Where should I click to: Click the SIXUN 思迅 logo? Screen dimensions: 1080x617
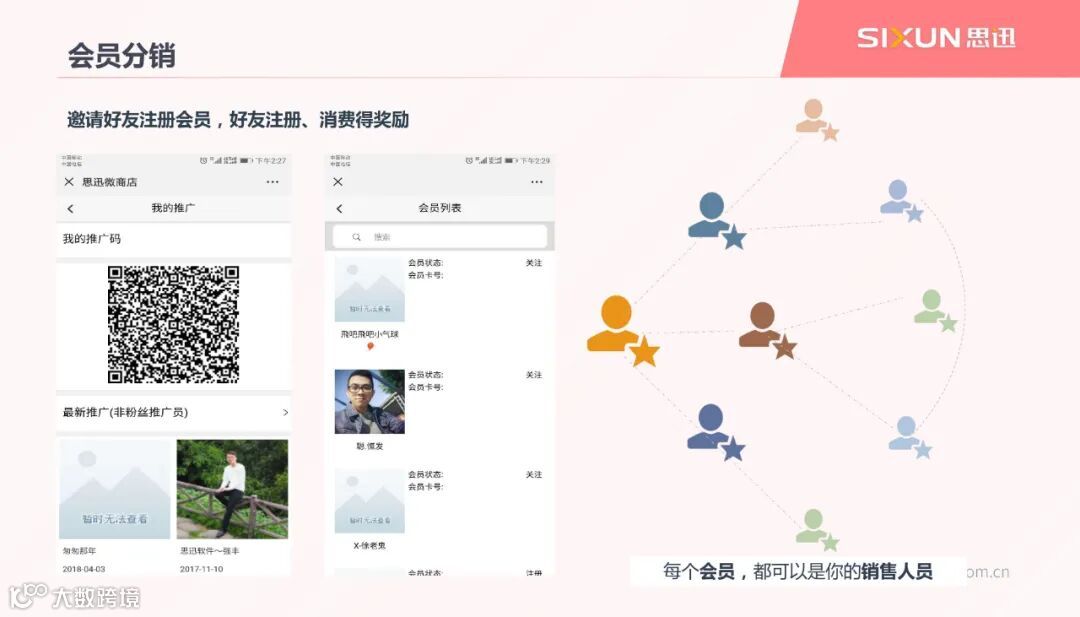click(936, 37)
